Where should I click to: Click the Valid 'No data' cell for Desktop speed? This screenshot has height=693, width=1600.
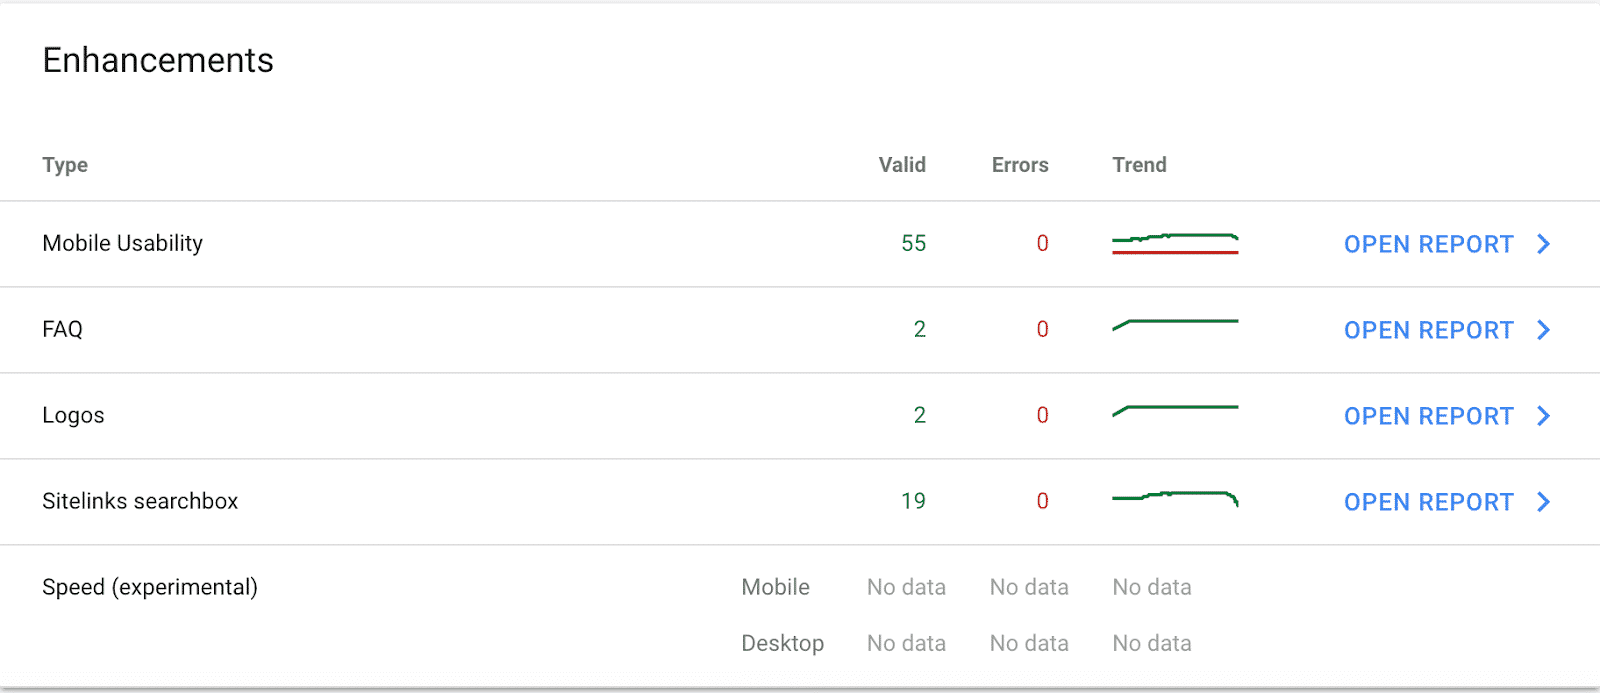tap(906, 643)
